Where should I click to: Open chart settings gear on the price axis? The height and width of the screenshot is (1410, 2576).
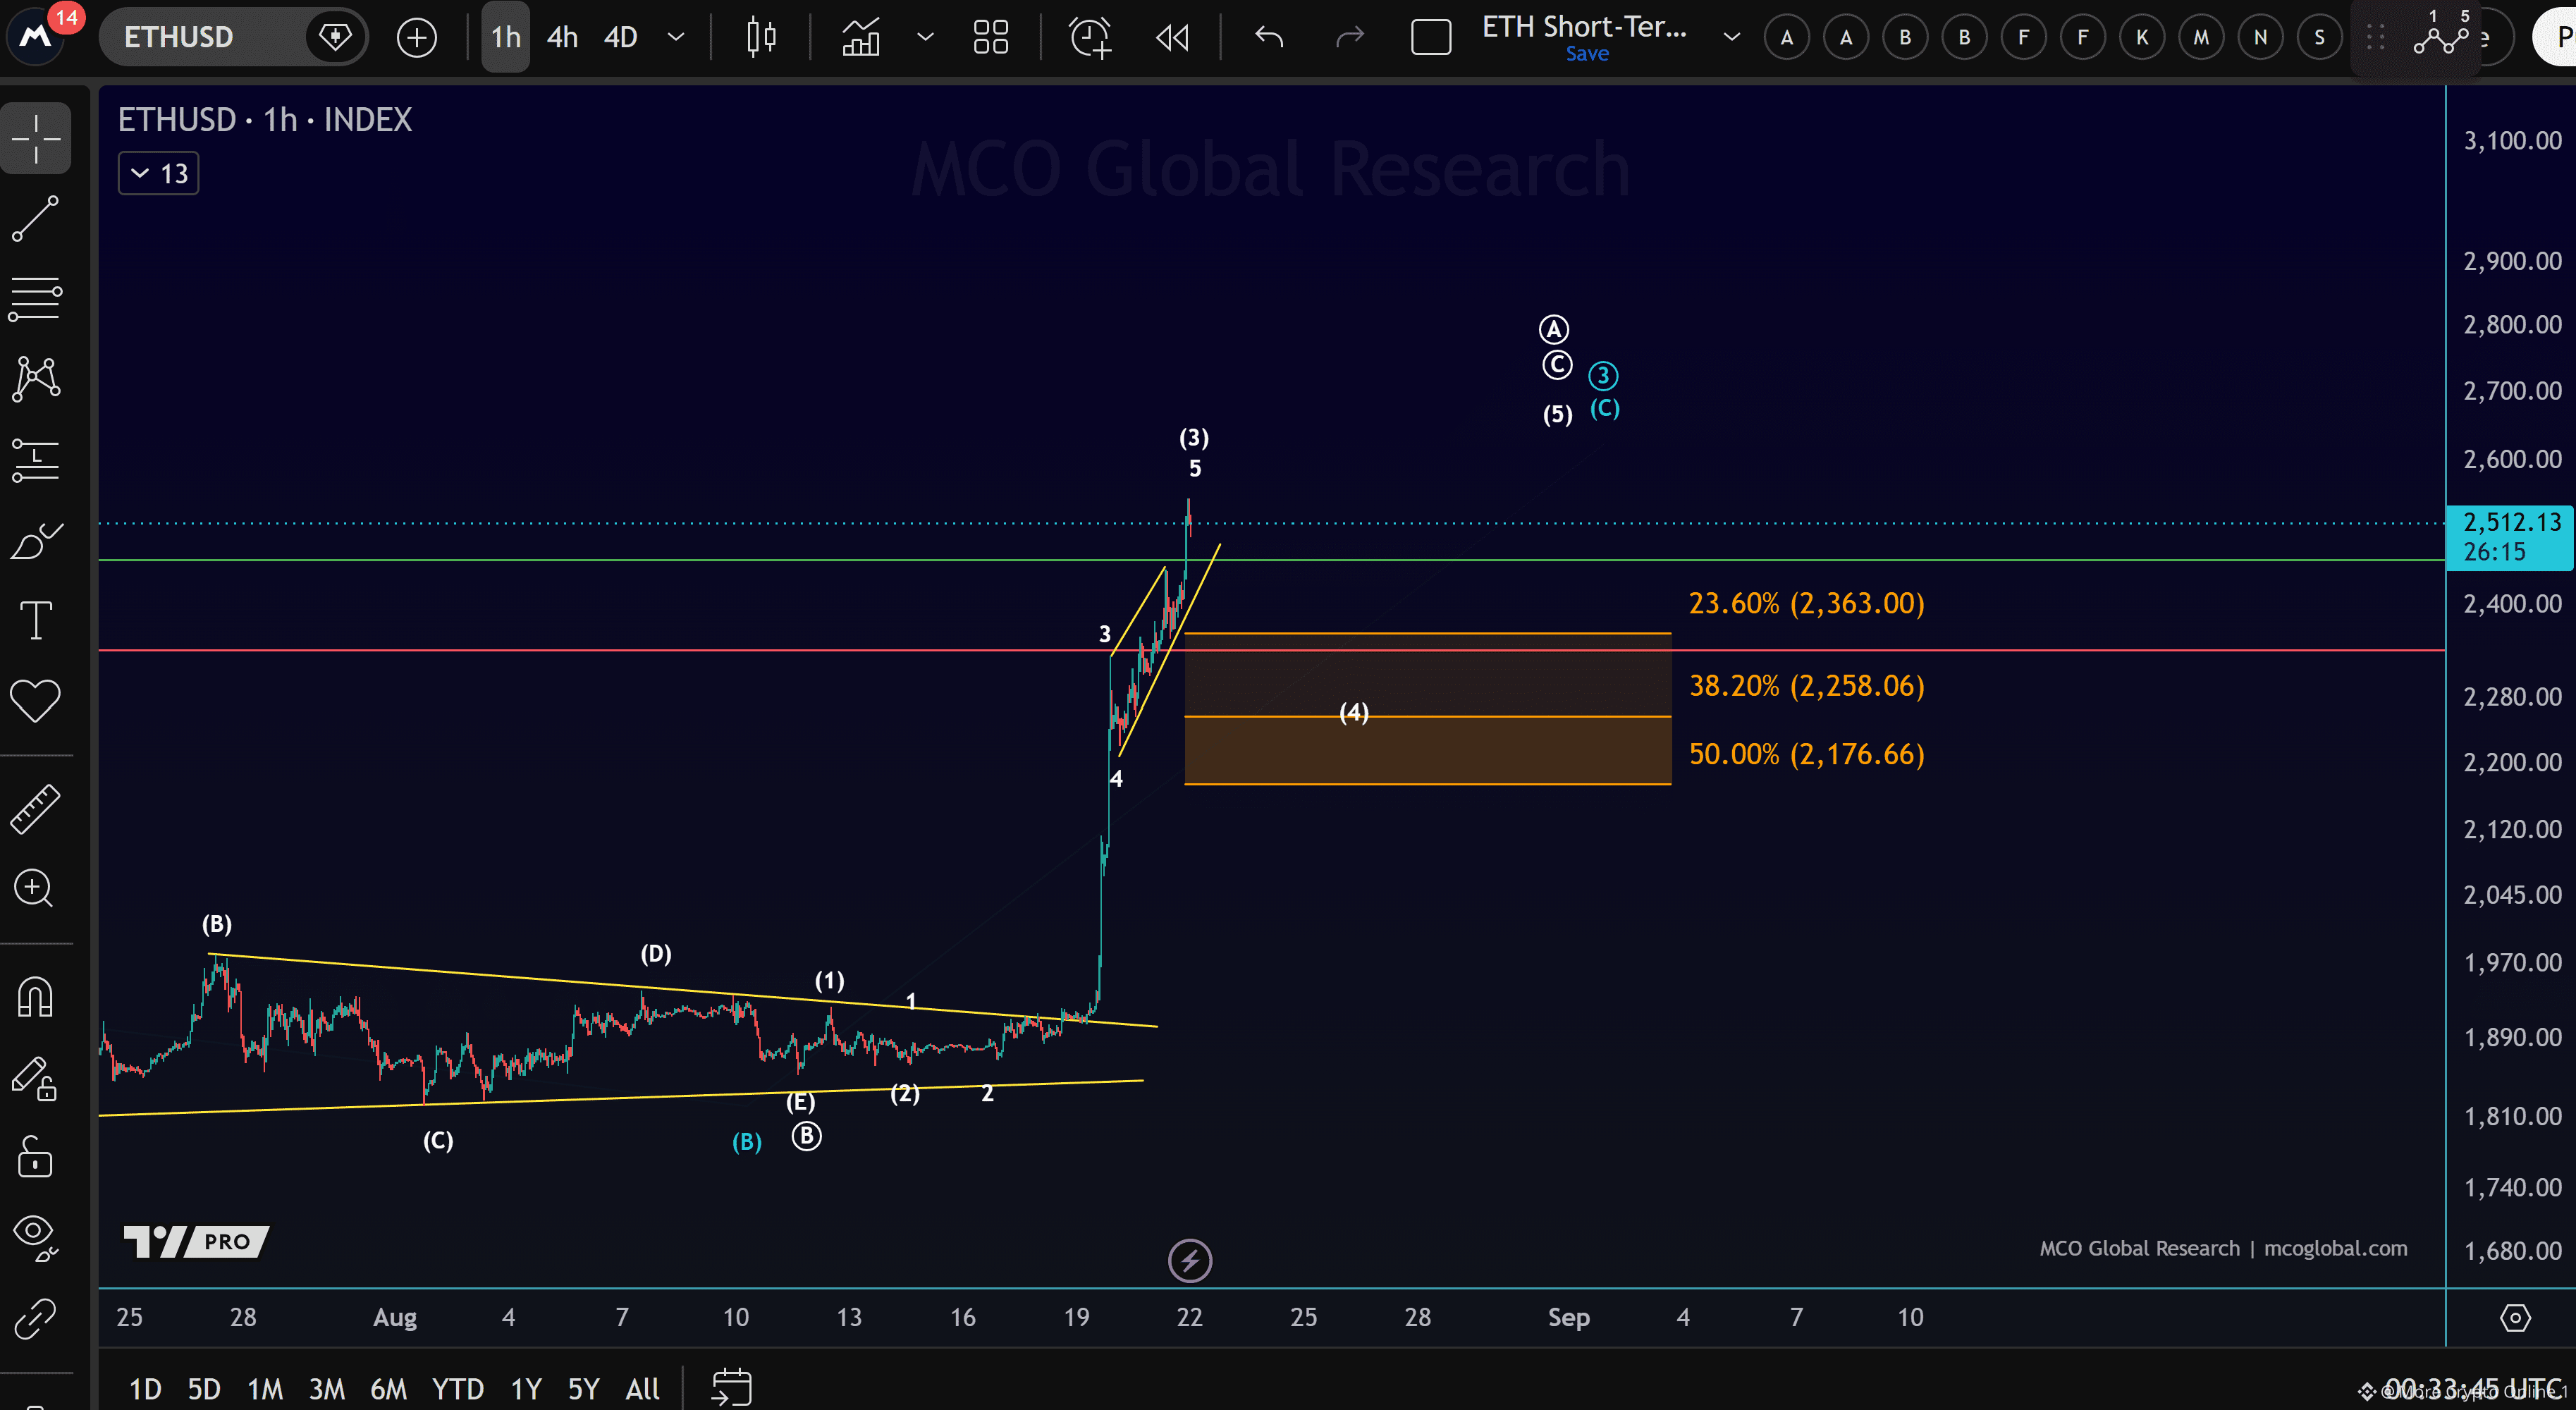click(2514, 1318)
